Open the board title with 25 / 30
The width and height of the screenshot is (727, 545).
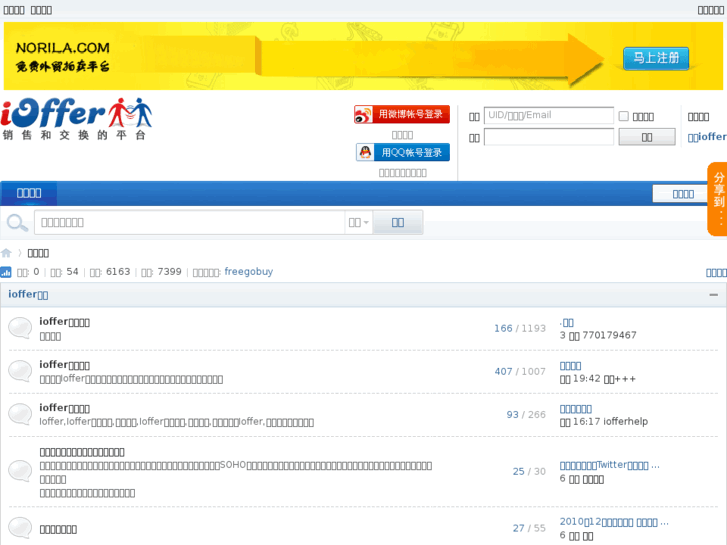pyautogui.click(x=82, y=452)
